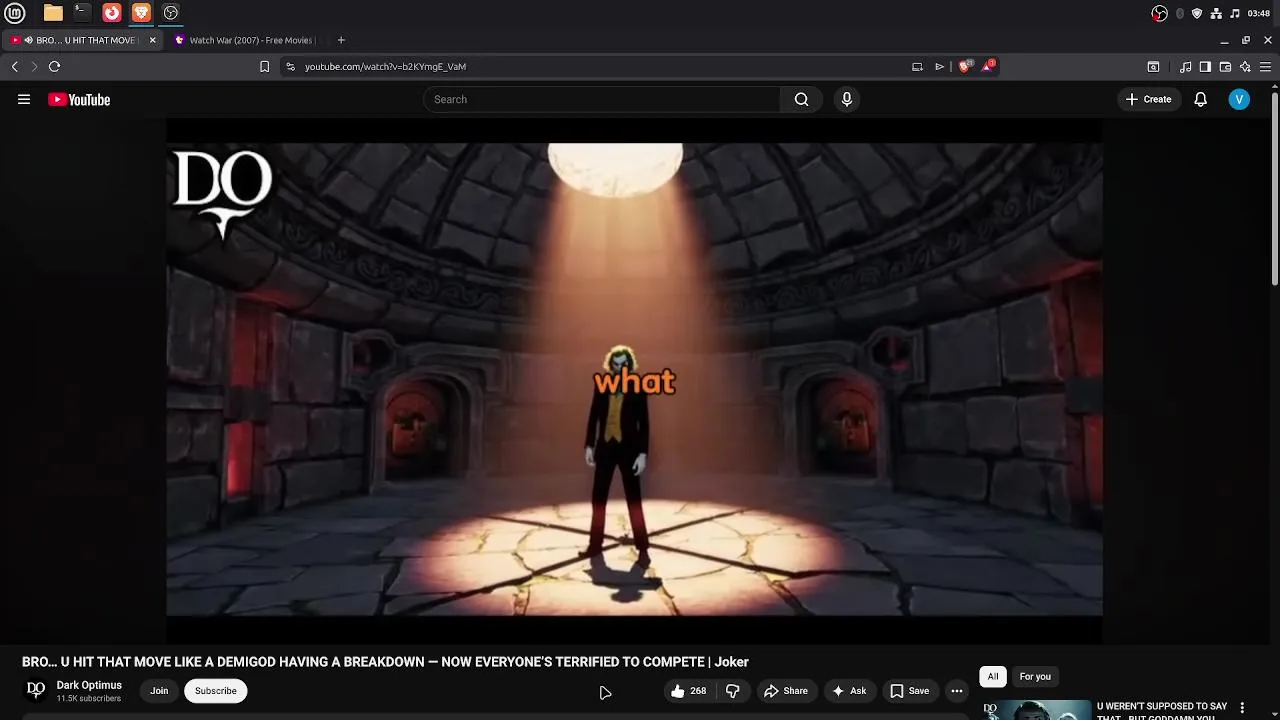
Task: Save video to a playlist
Action: (x=909, y=691)
